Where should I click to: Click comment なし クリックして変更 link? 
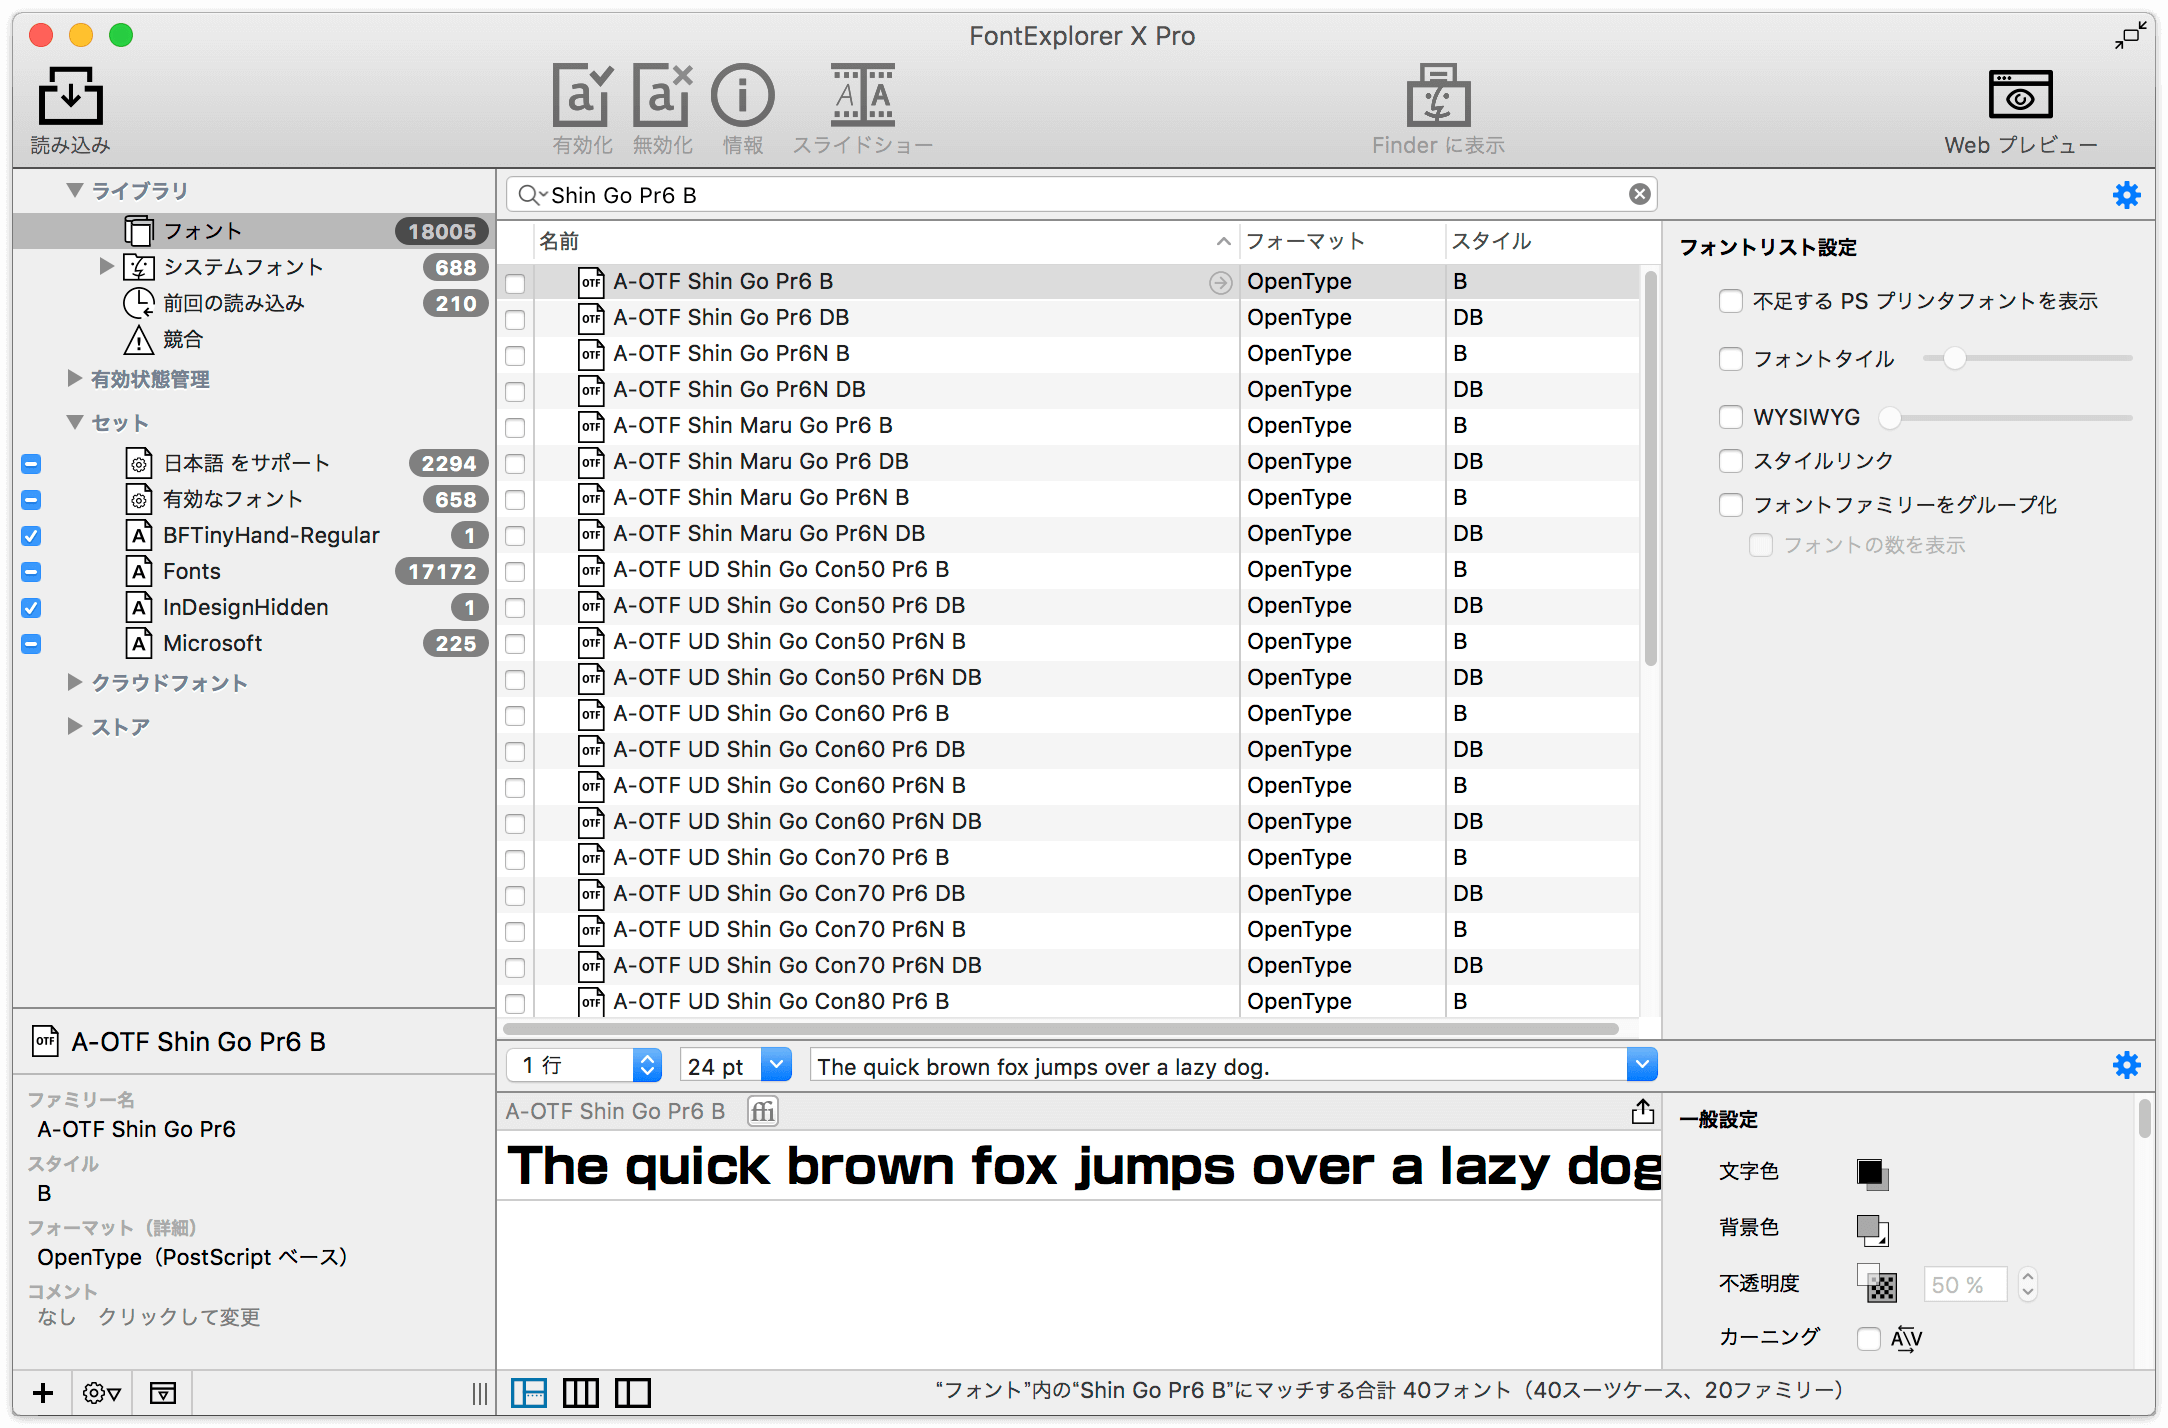click(149, 1317)
